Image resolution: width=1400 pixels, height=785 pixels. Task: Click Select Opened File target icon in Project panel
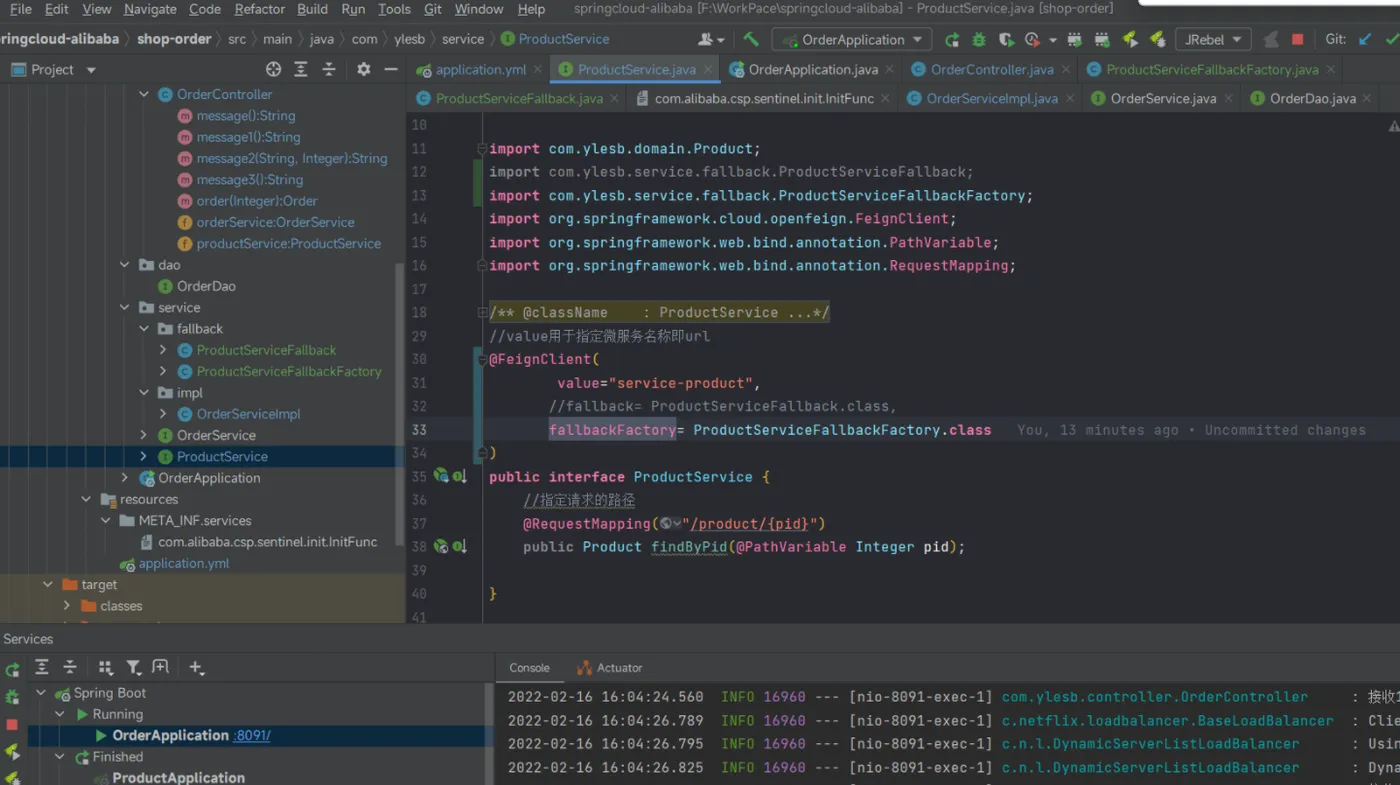[273, 69]
